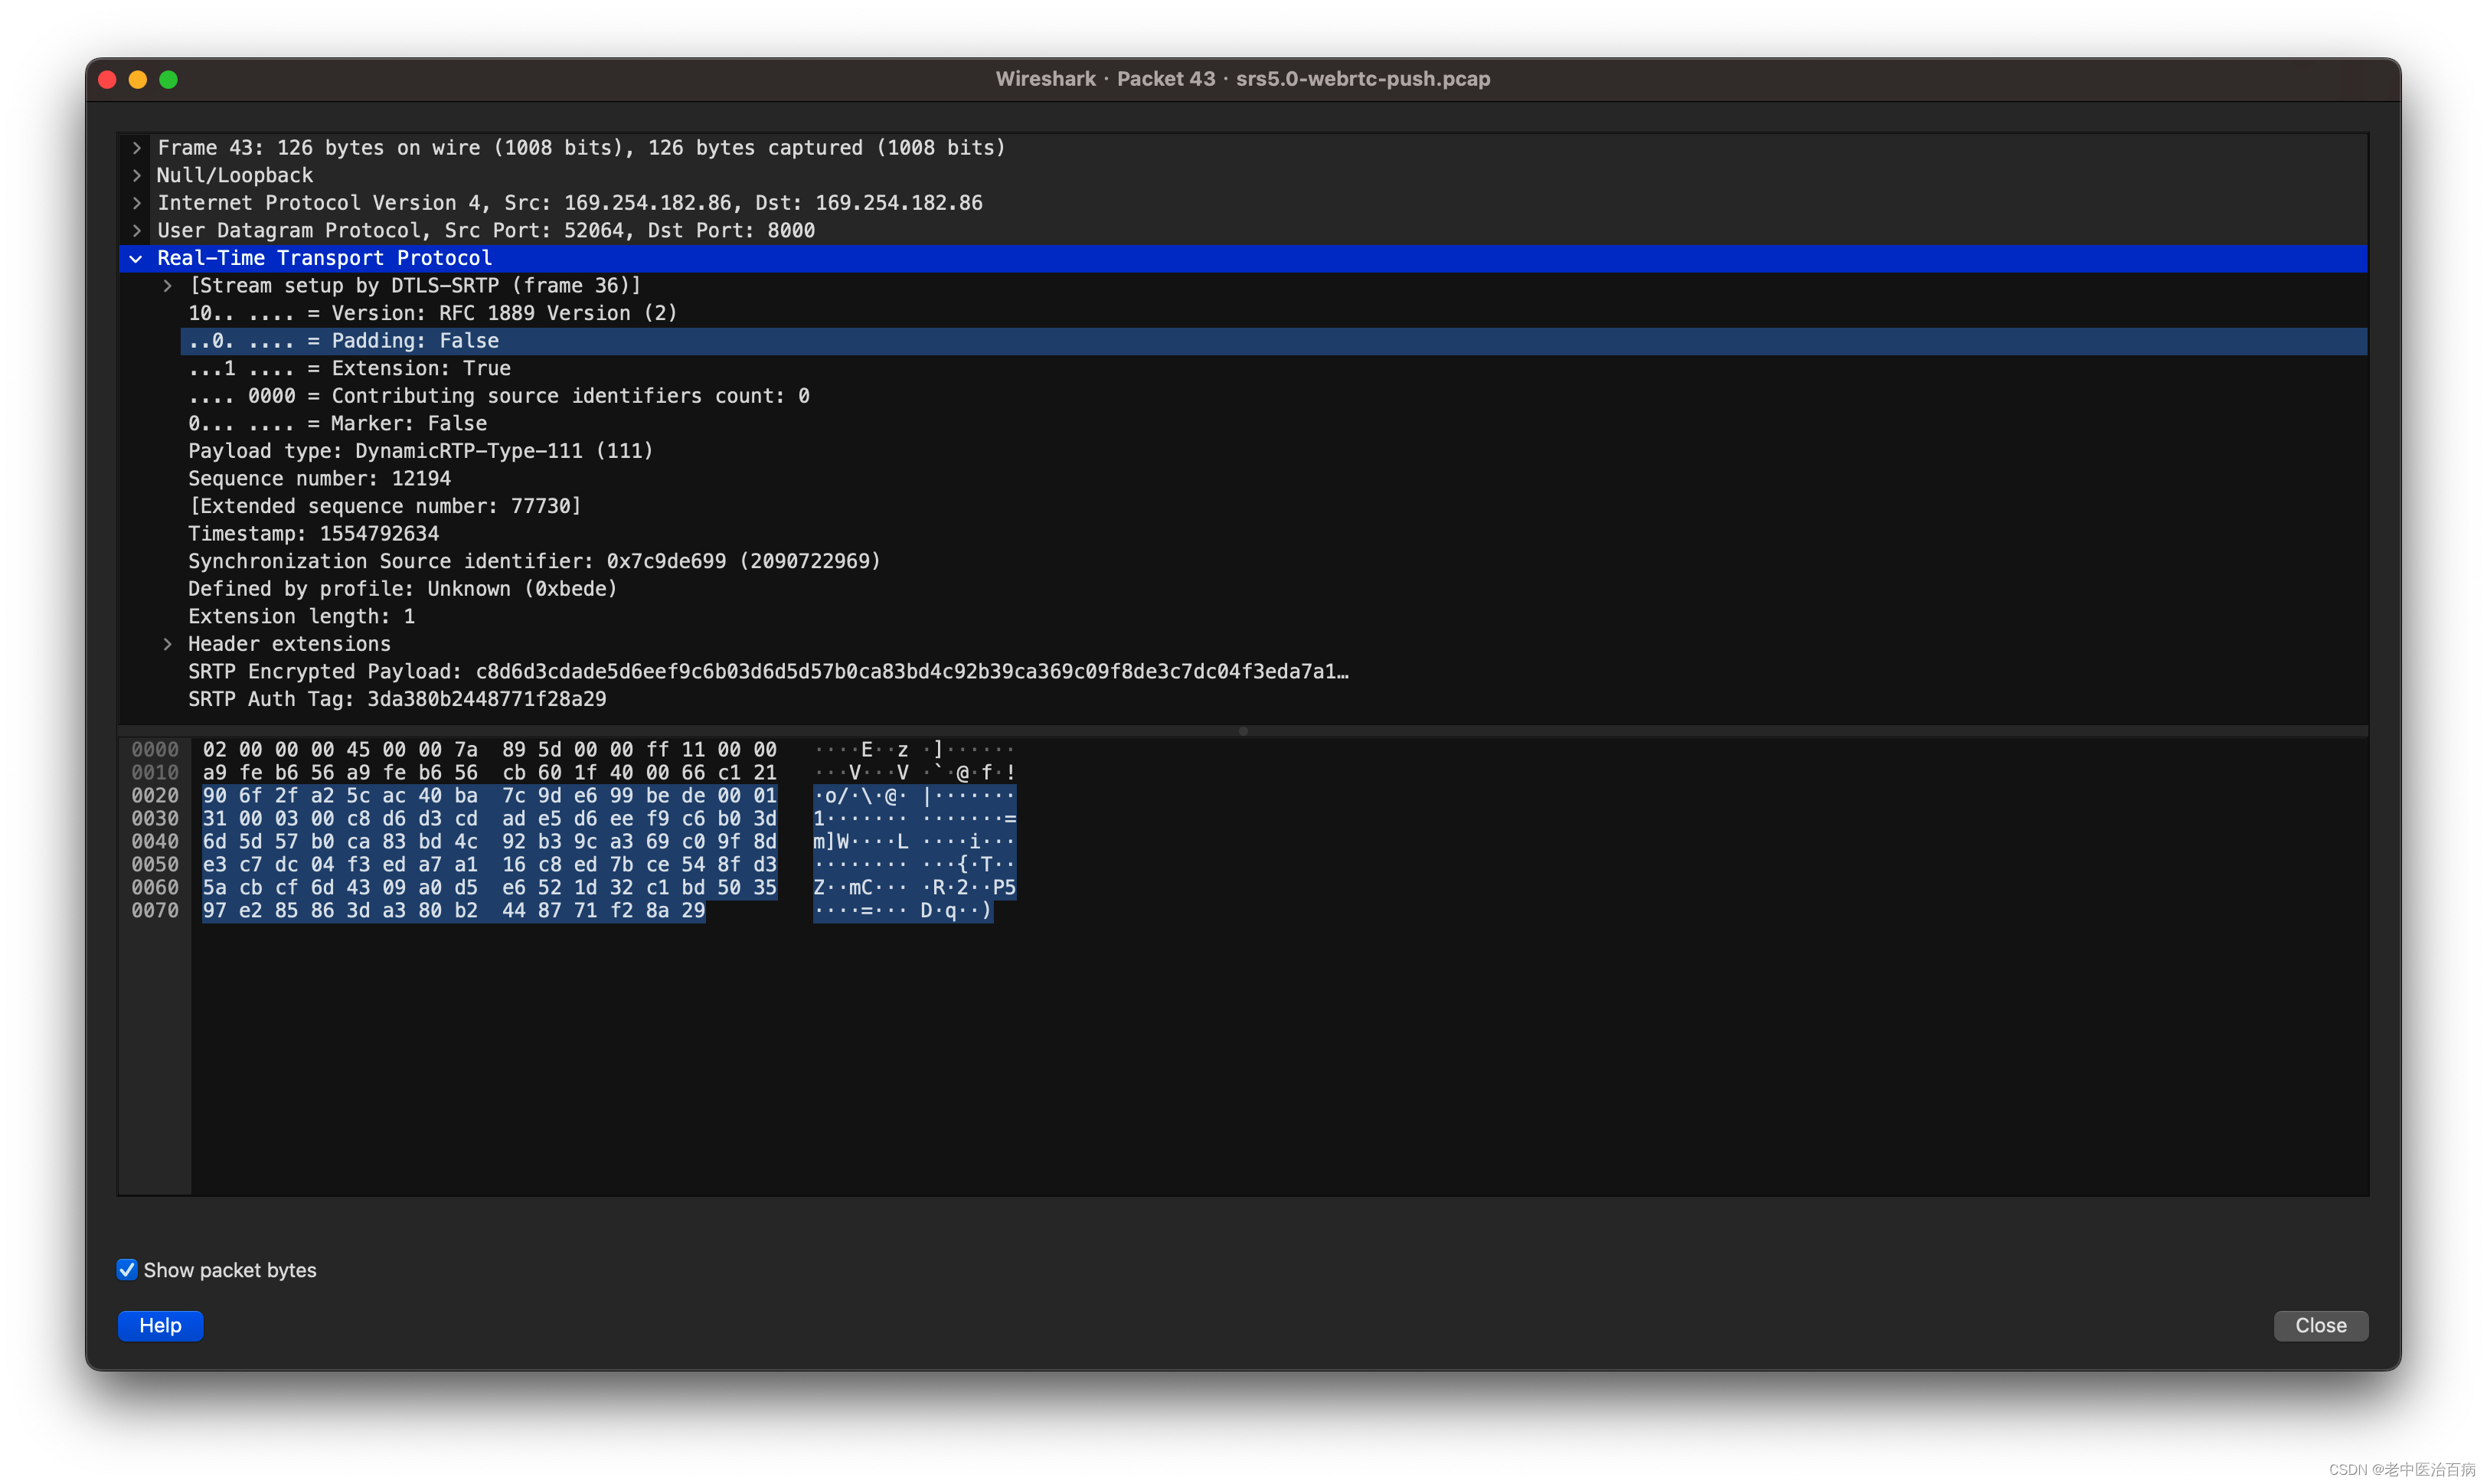Expand the Frame 43 details

(x=137, y=147)
